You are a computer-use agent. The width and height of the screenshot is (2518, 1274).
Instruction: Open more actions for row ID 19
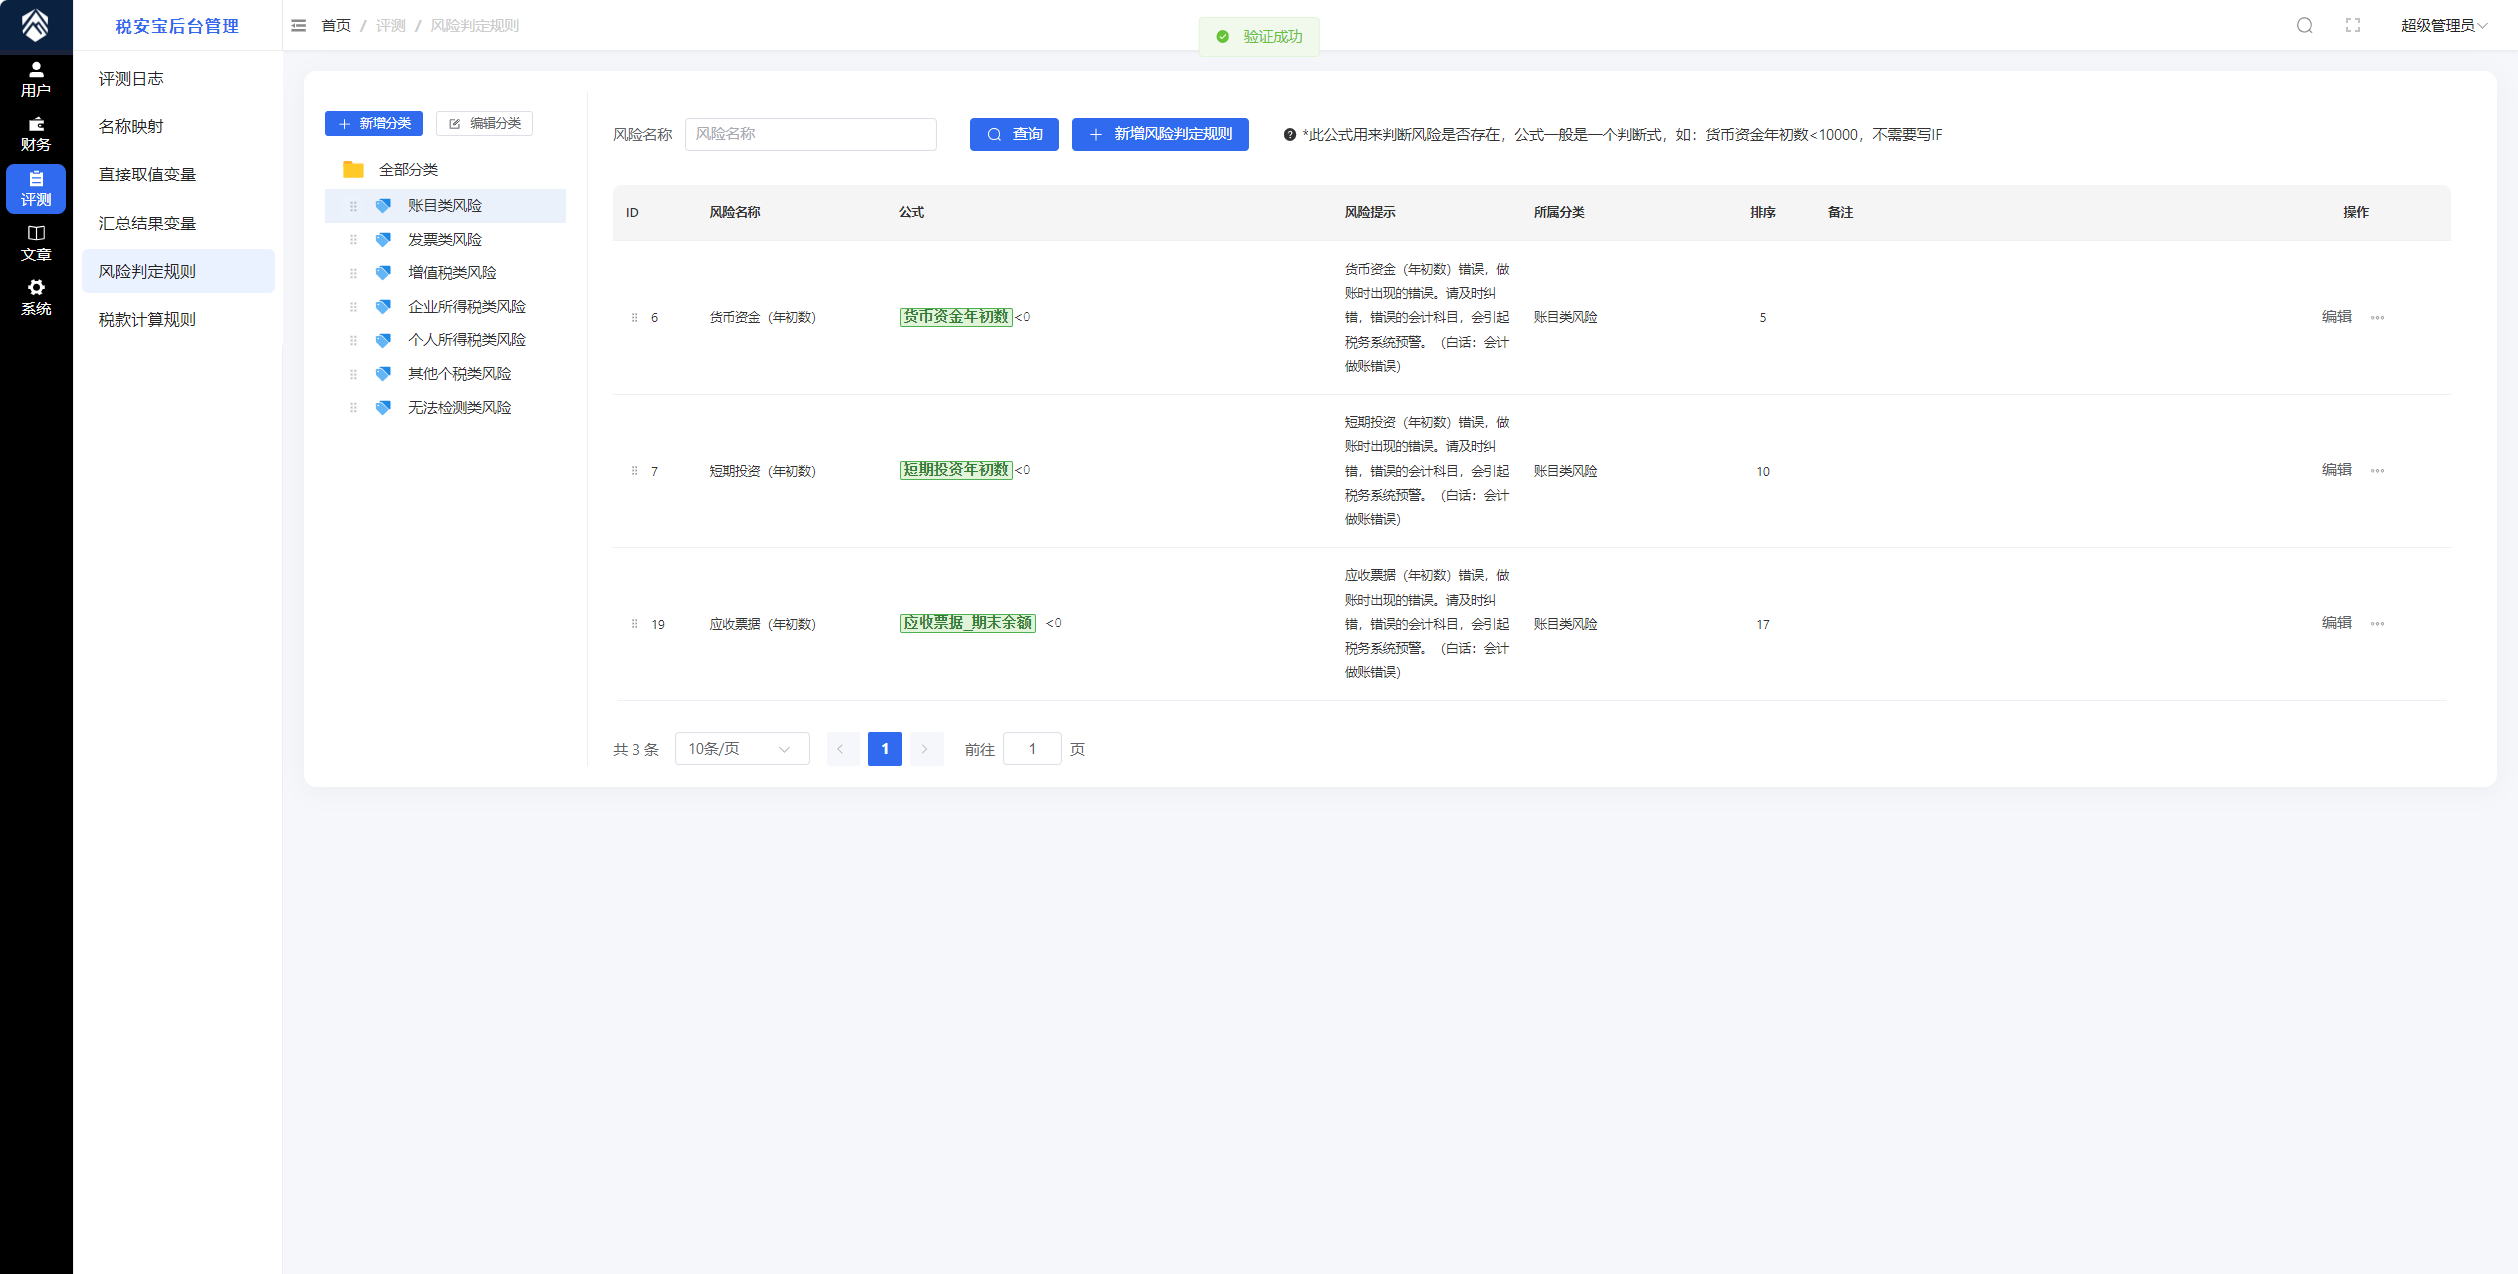2377,623
